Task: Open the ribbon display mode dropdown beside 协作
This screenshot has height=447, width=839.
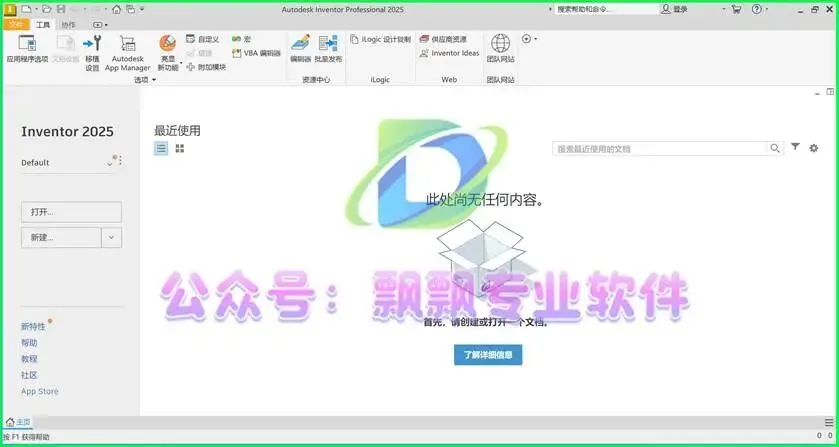Action: 100,25
